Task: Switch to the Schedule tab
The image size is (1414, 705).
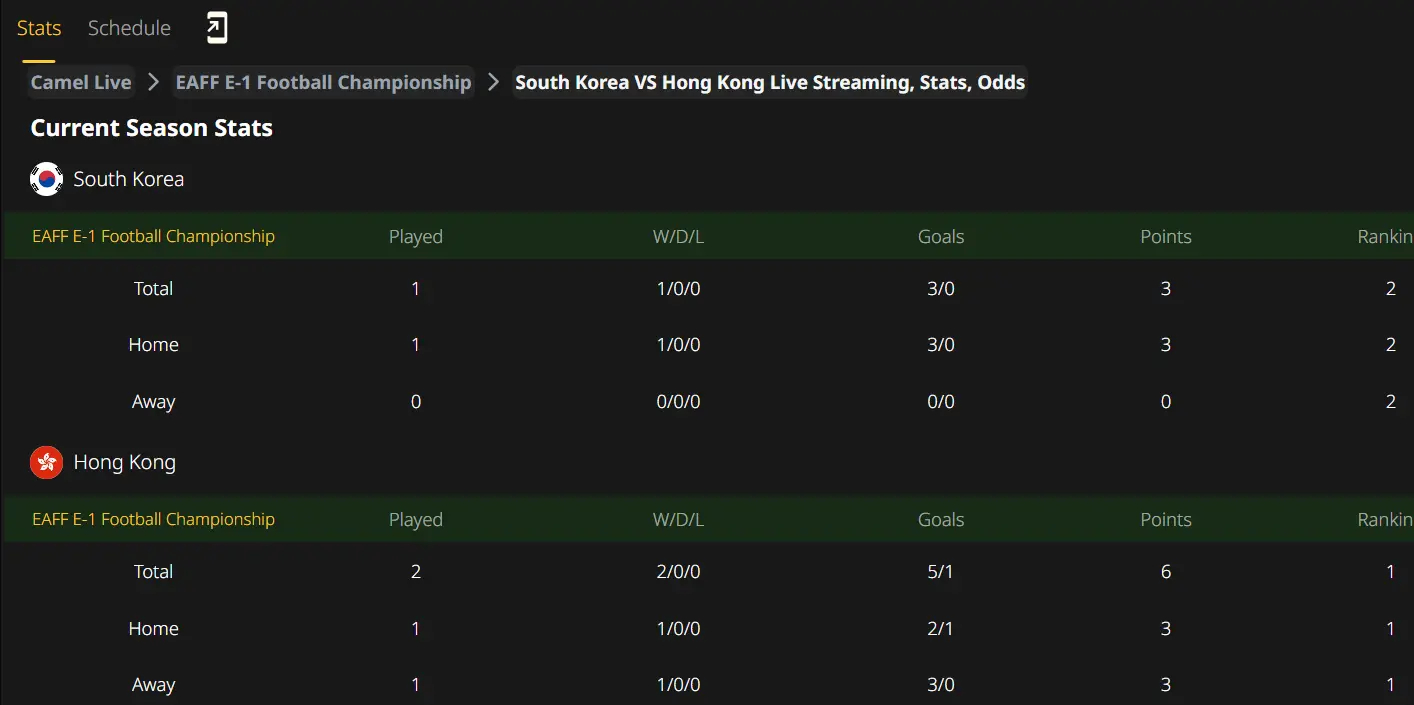Action: [x=129, y=28]
